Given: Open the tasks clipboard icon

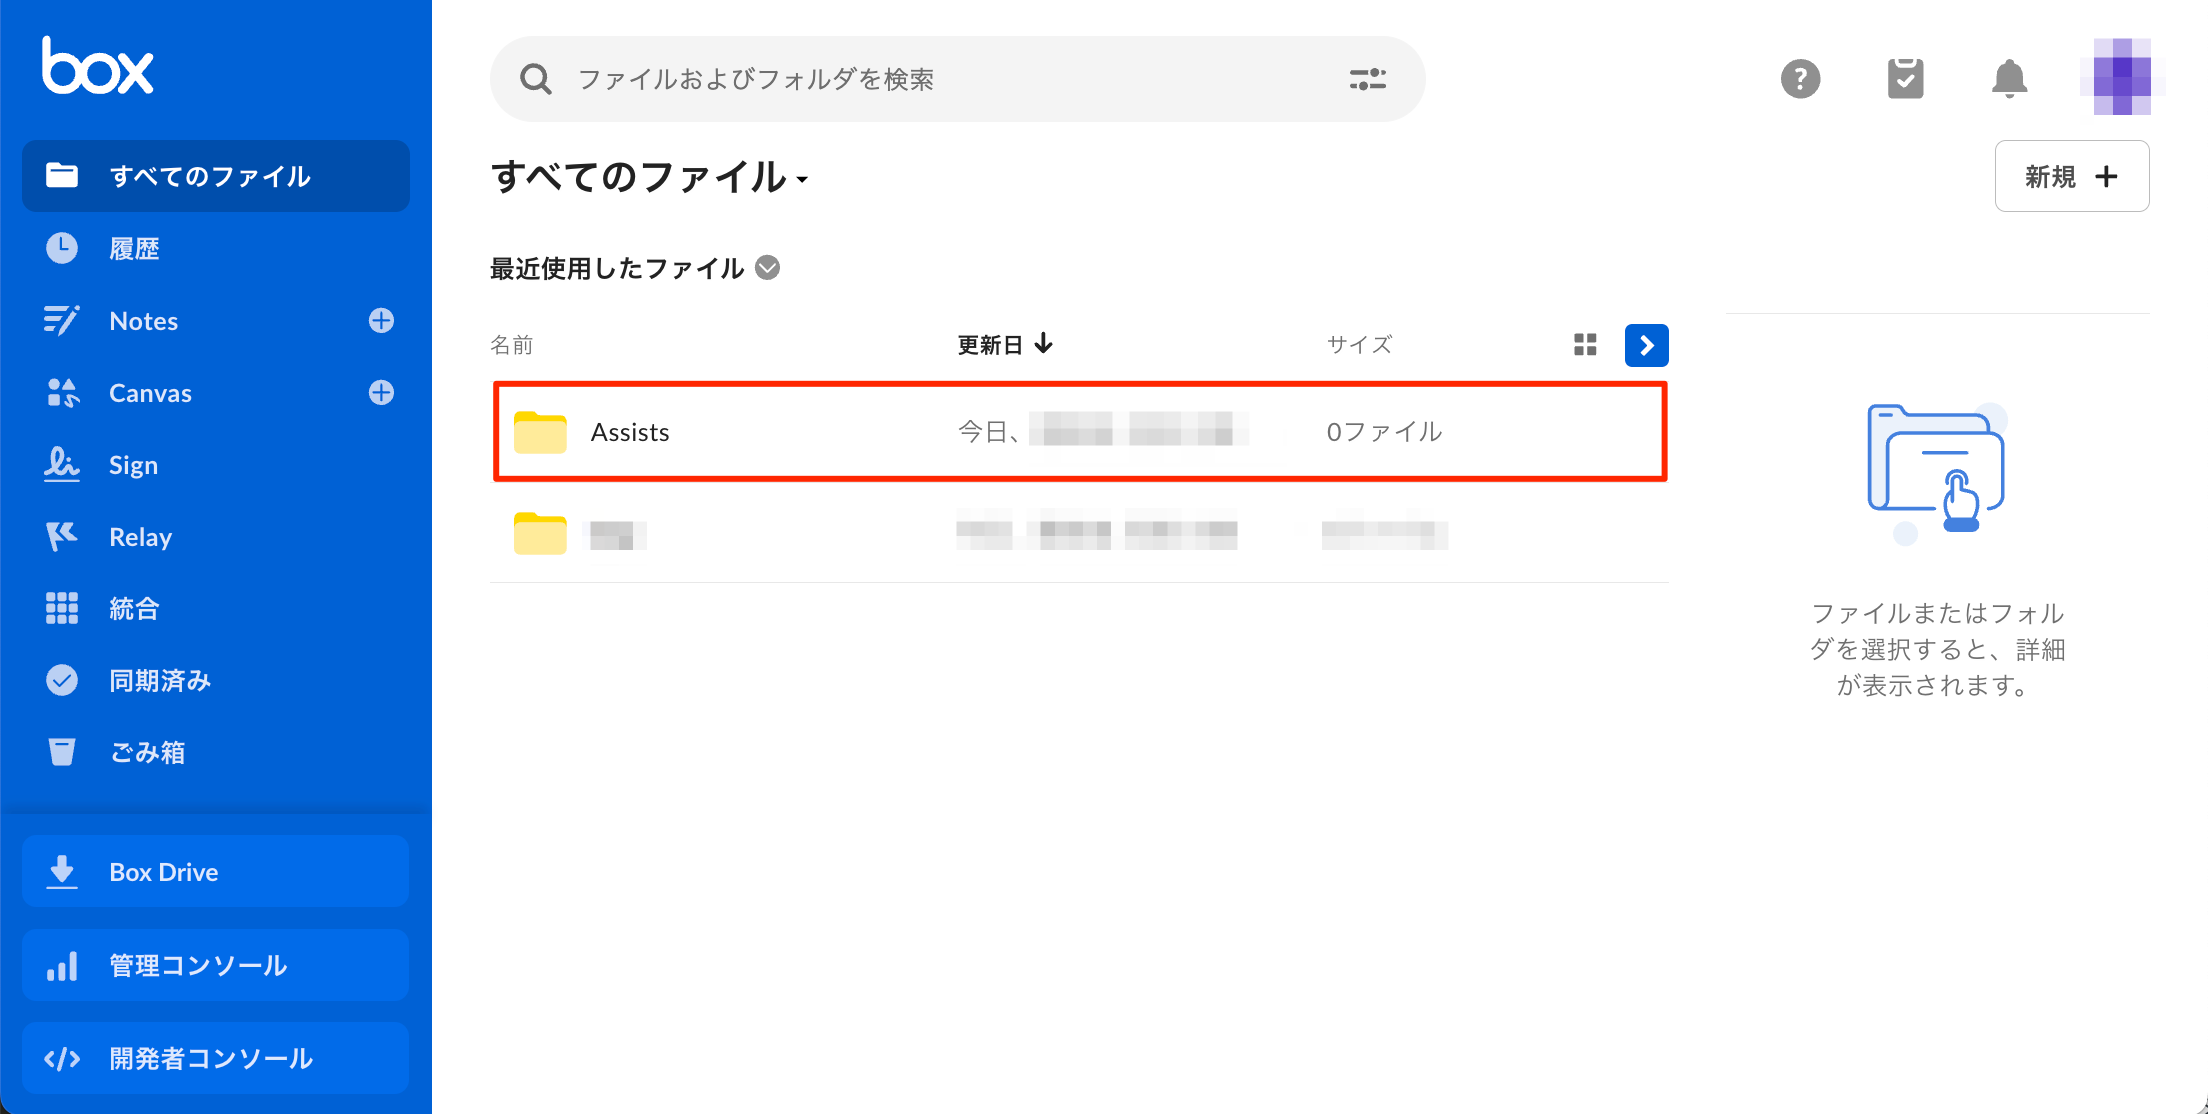Looking at the screenshot, I should (x=1905, y=79).
